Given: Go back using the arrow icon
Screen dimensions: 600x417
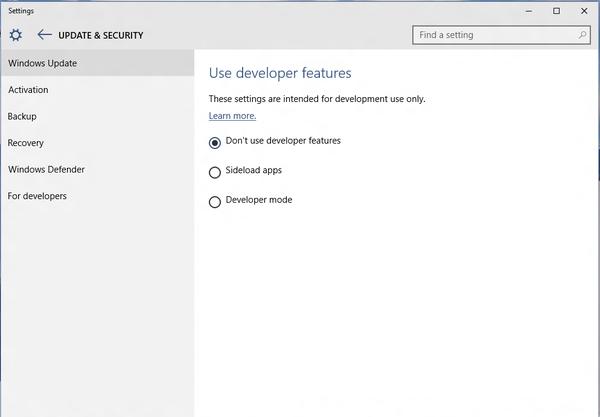Looking at the screenshot, I should [x=44, y=35].
